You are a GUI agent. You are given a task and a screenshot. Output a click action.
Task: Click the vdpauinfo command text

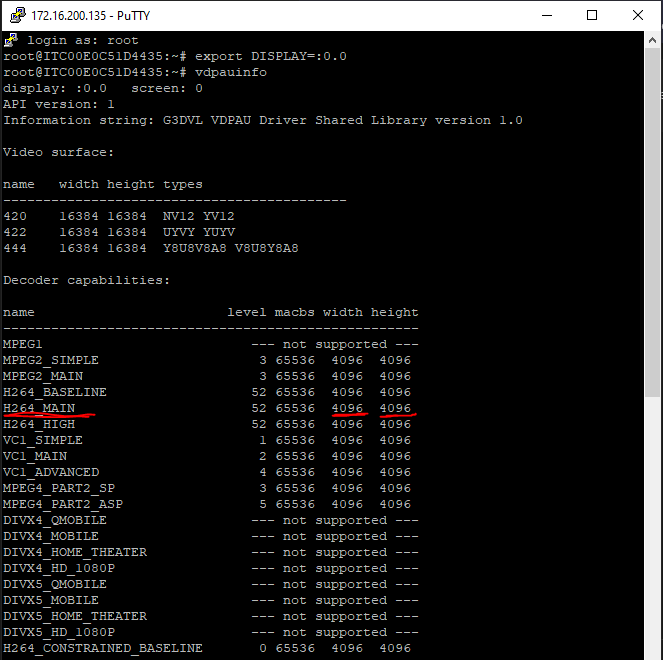coord(230,72)
